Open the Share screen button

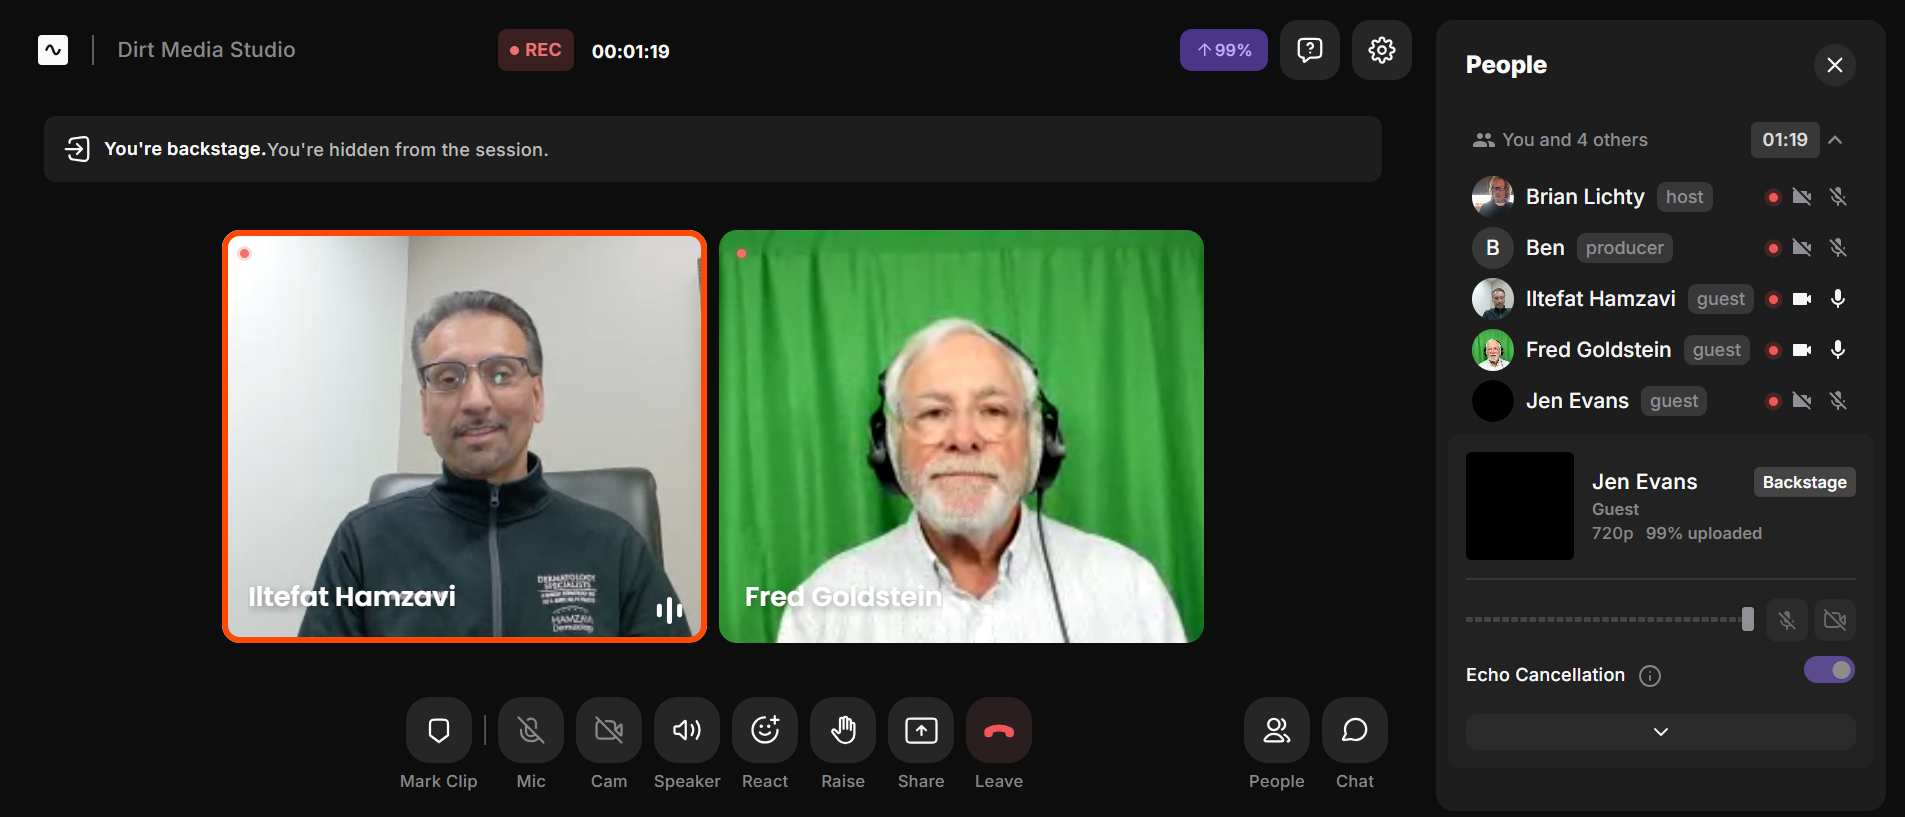[921, 730]
